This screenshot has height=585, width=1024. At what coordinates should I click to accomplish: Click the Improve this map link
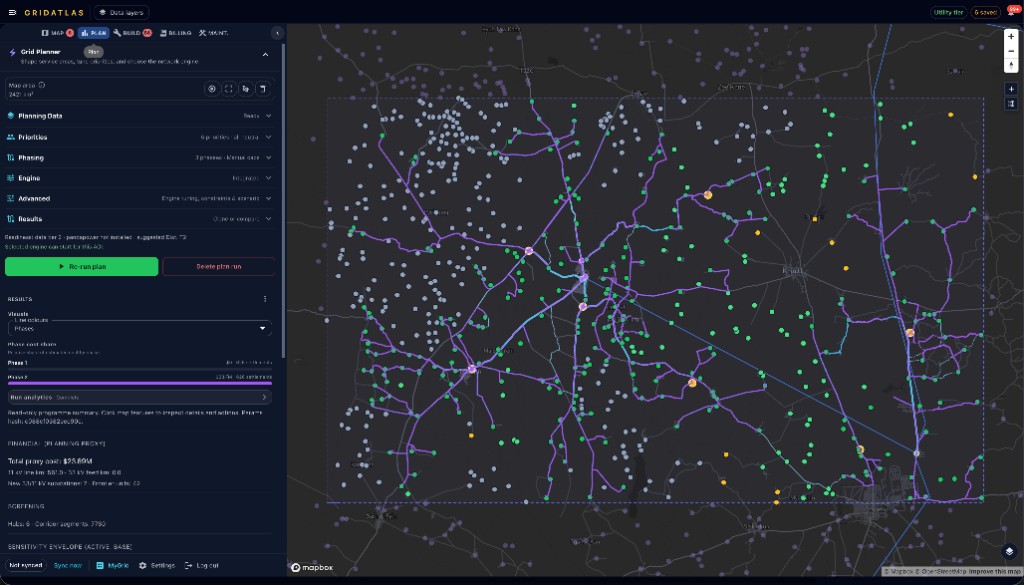tap(995, 571)
